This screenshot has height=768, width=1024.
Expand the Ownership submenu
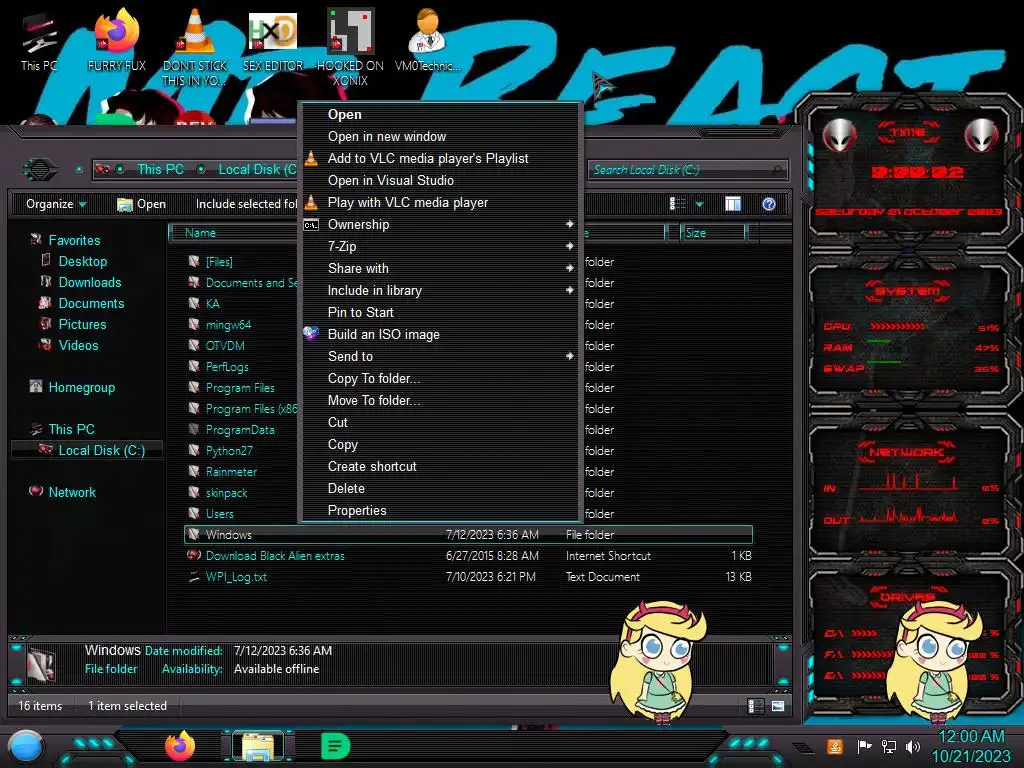click(x=441, y=225)
